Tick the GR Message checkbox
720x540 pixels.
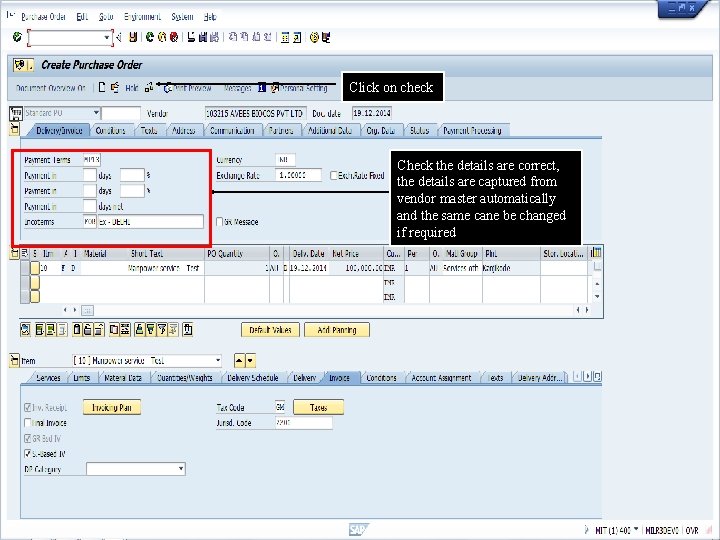[219, 222]
